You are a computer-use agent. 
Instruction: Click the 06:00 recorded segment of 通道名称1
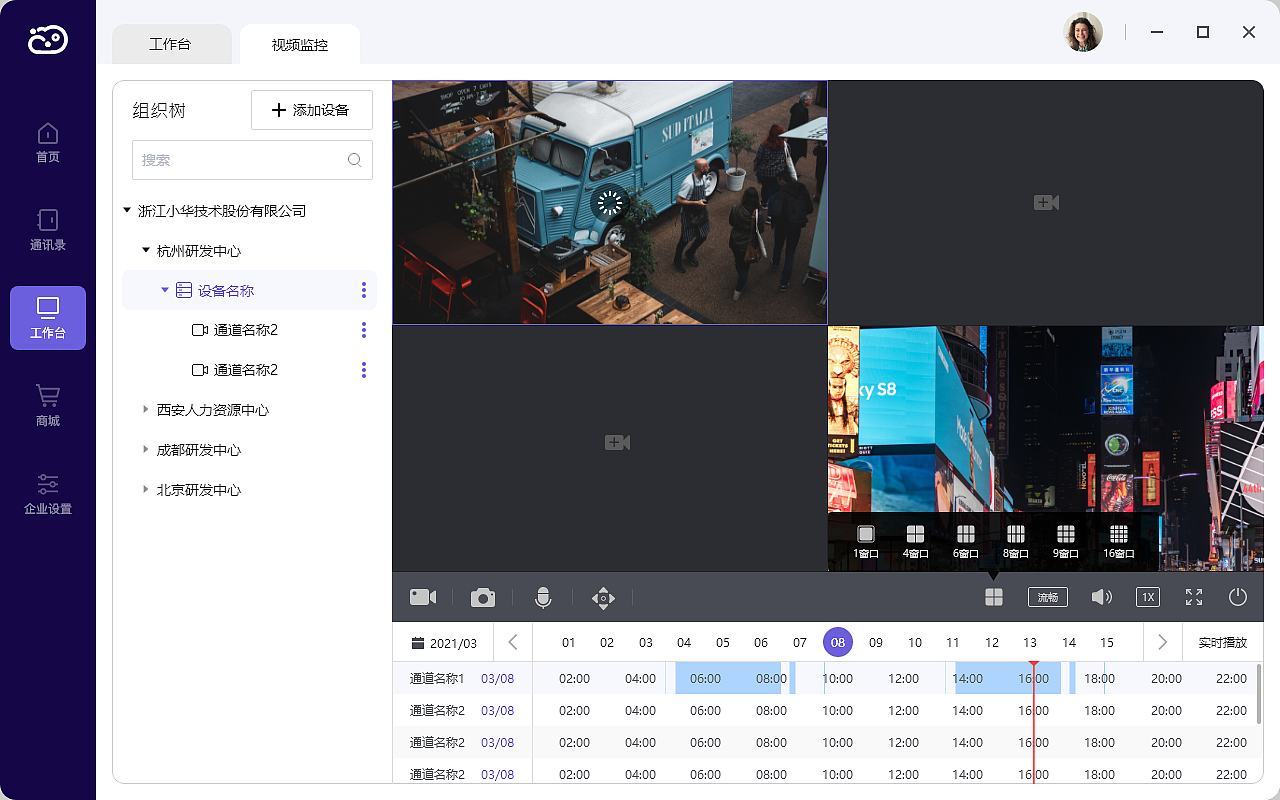728,678
